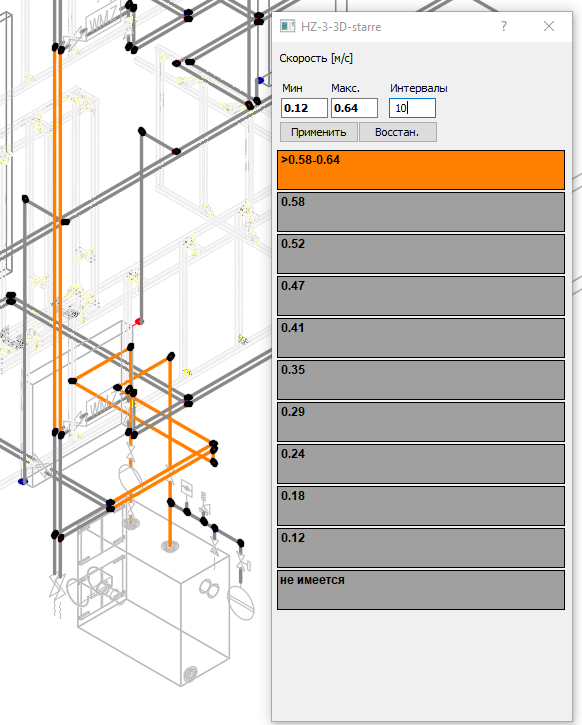Select the orange >0.58-0.64 color band

coord(421,170)
